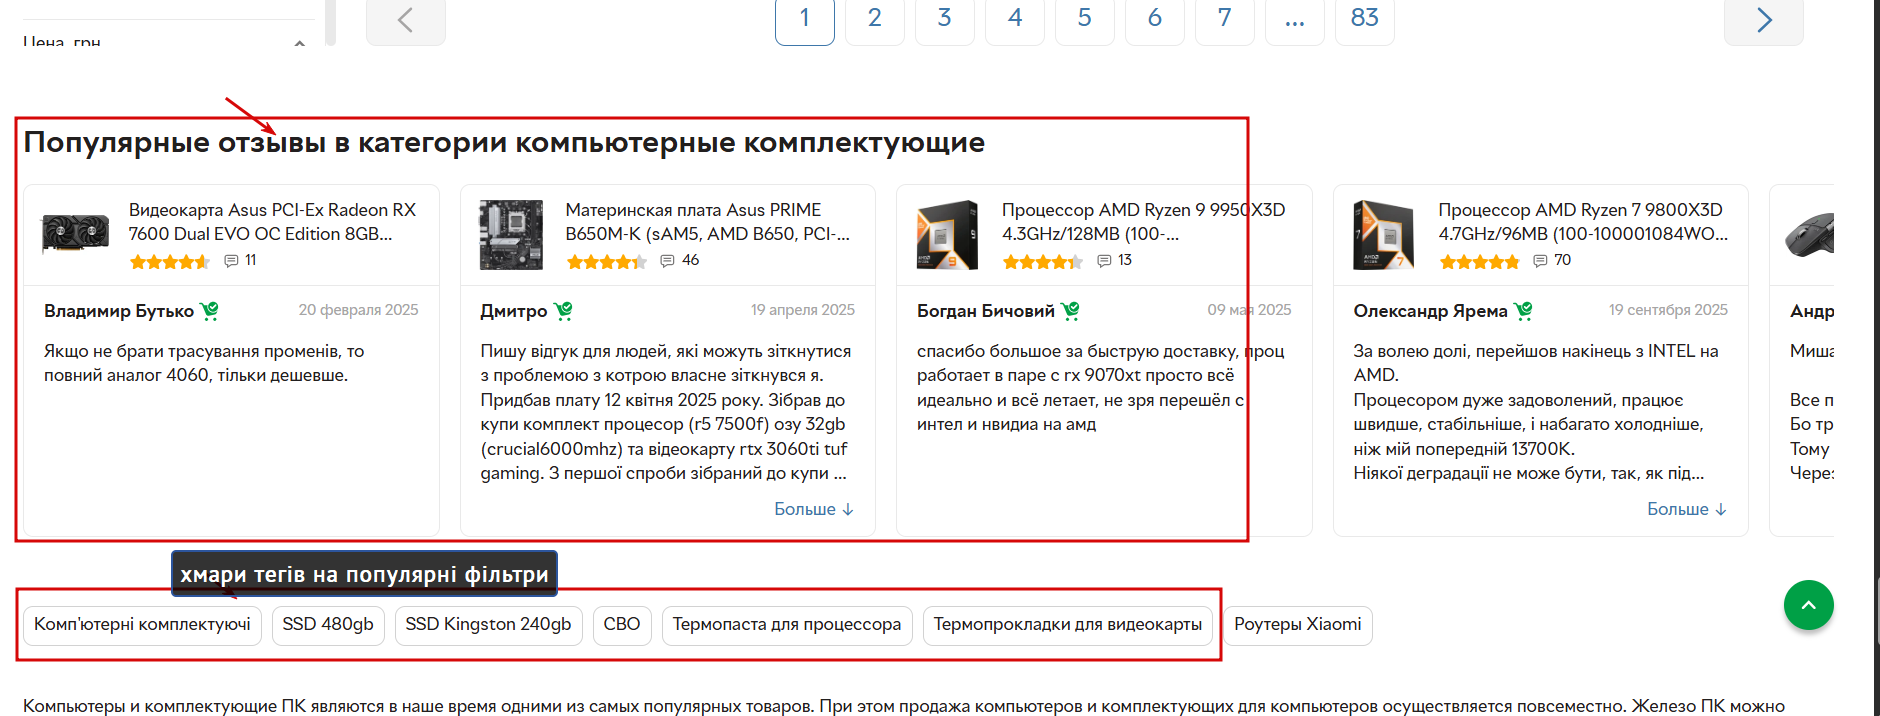The height and width of the screenshot is (716, 1880).
Task: Open Процессор AMD Ryzen 7 9800X3D title
Action: [1583, 222]
